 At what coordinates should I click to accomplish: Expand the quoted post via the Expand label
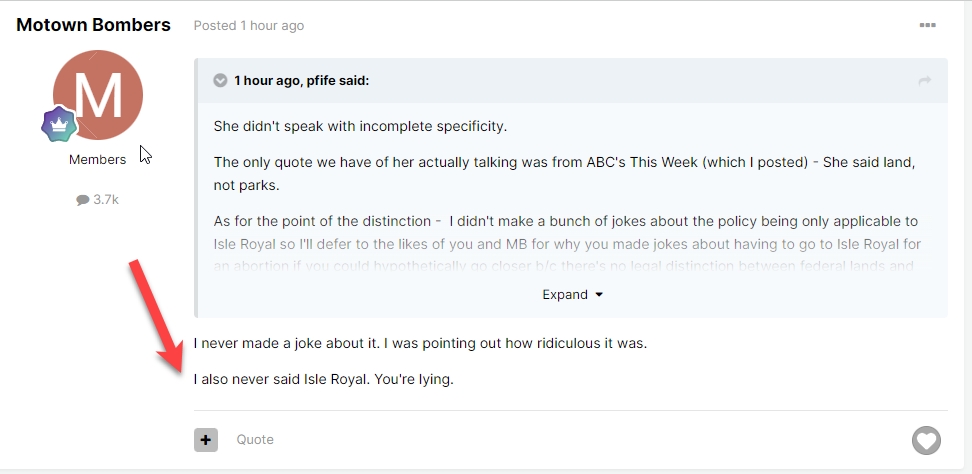(x=565, y=295)
